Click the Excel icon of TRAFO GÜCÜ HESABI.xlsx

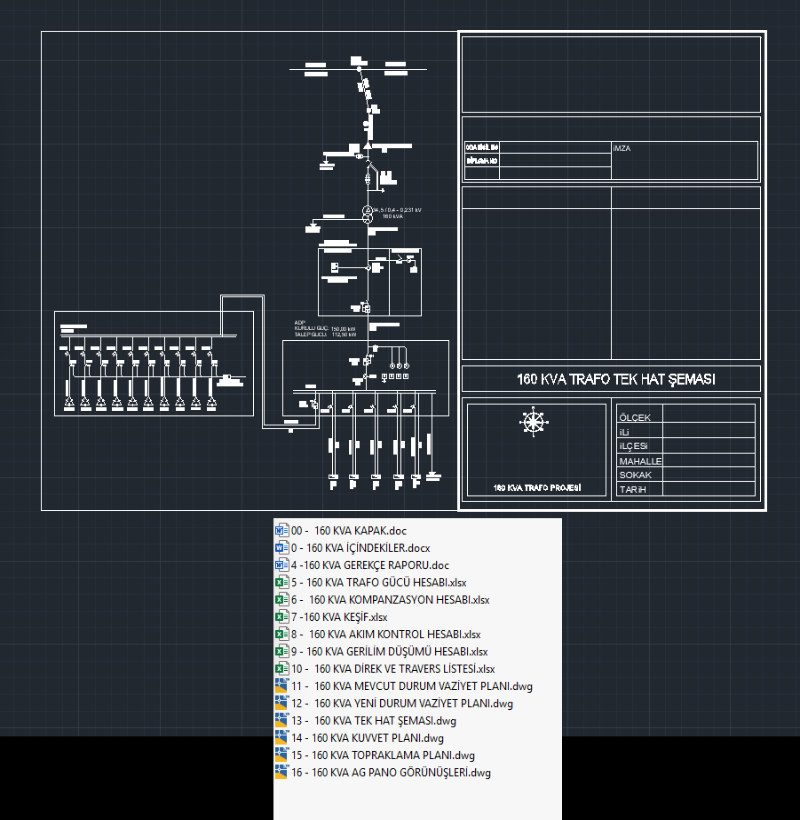(281, 582)
